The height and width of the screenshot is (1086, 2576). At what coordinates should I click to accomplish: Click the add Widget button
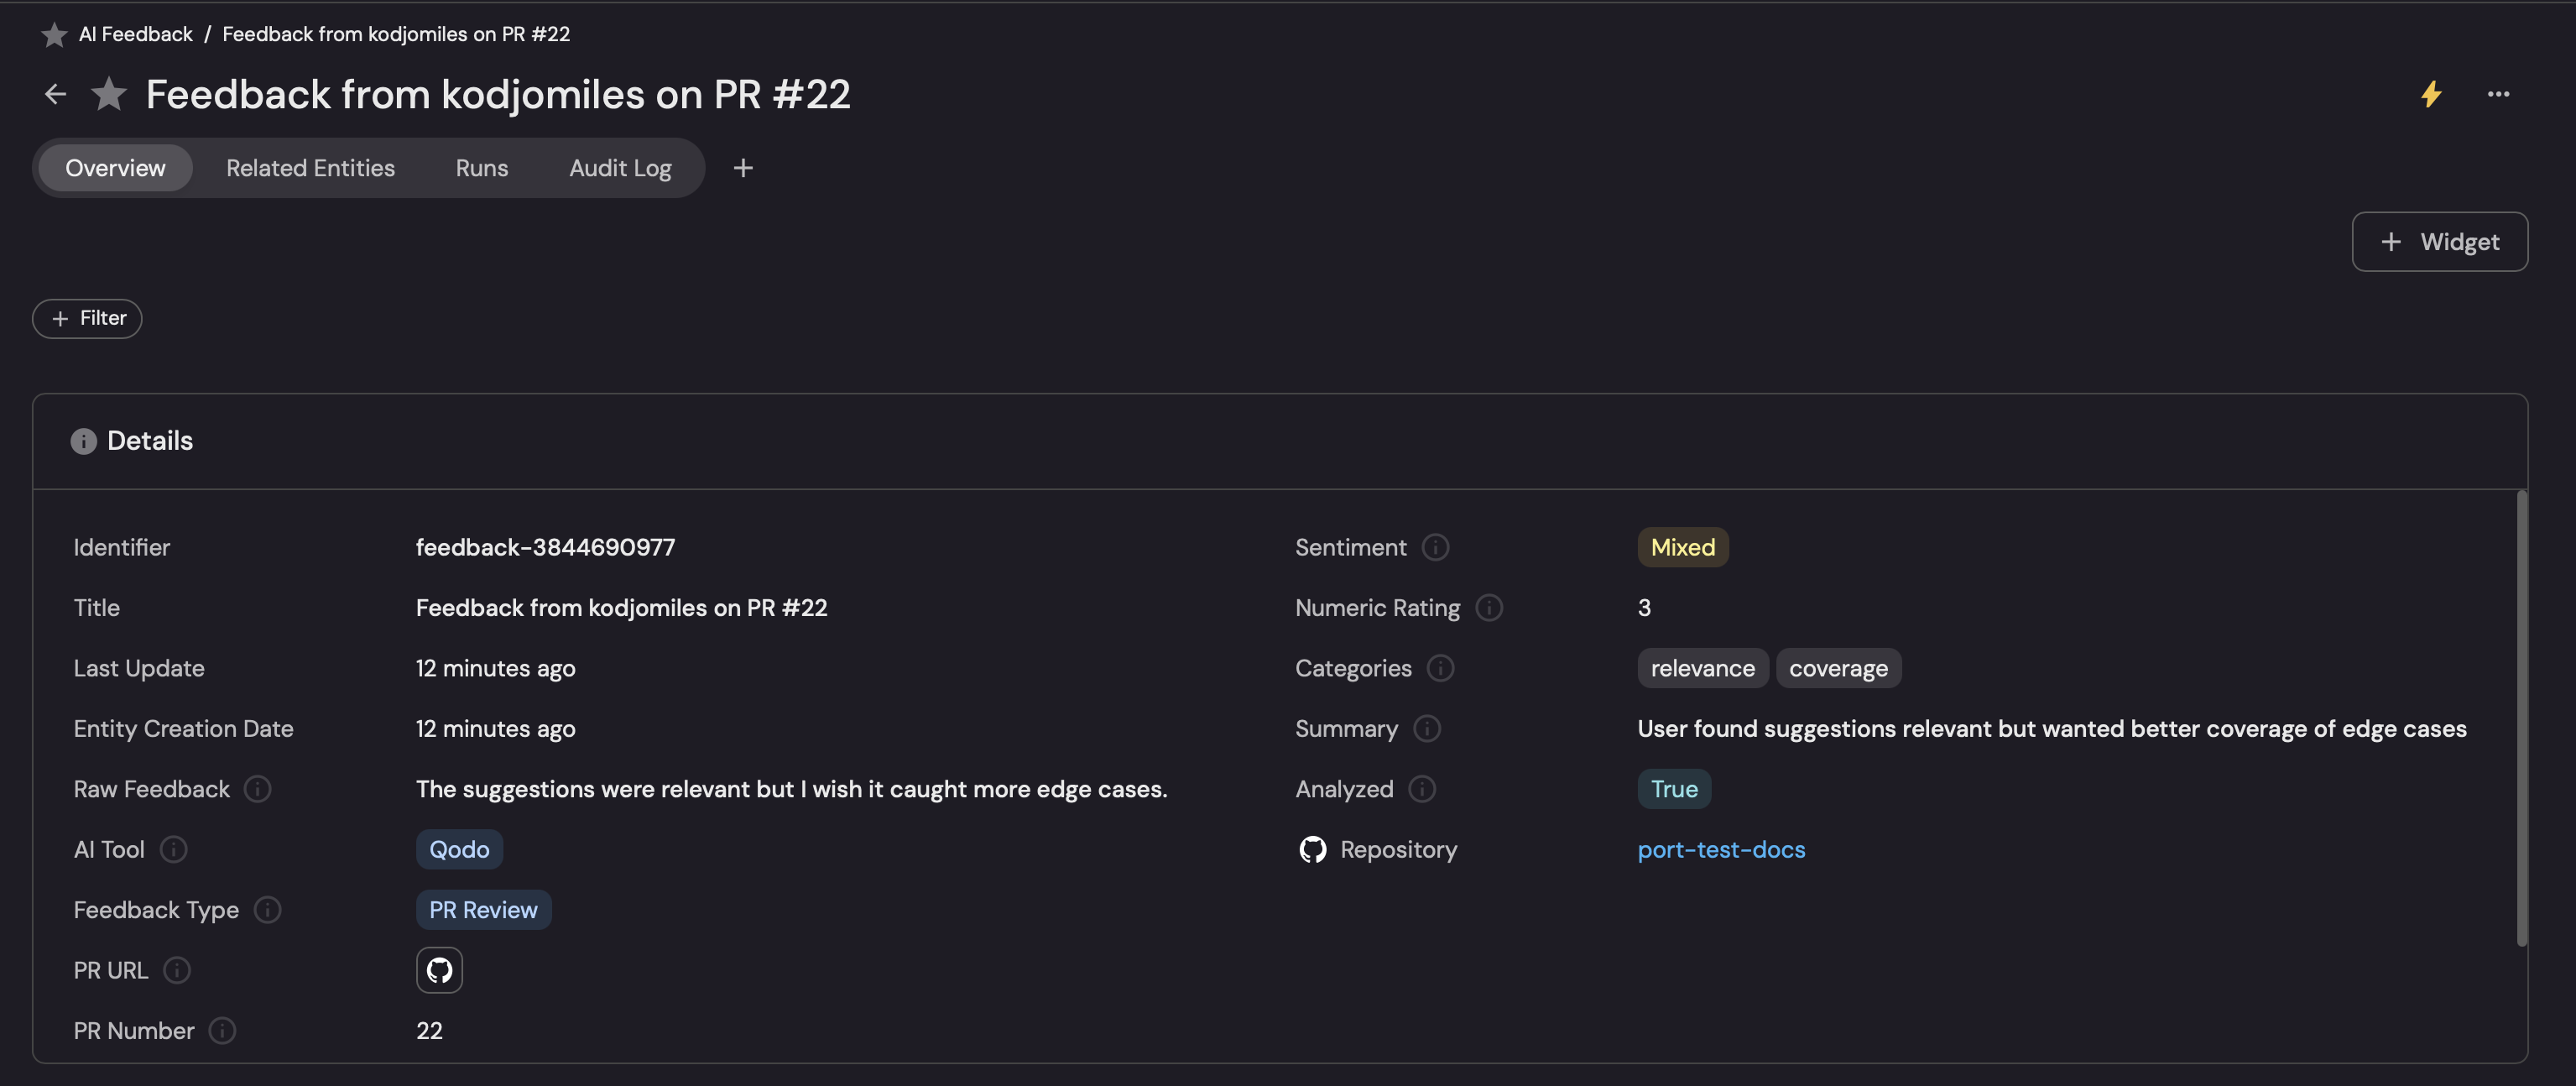[2439, 242]
